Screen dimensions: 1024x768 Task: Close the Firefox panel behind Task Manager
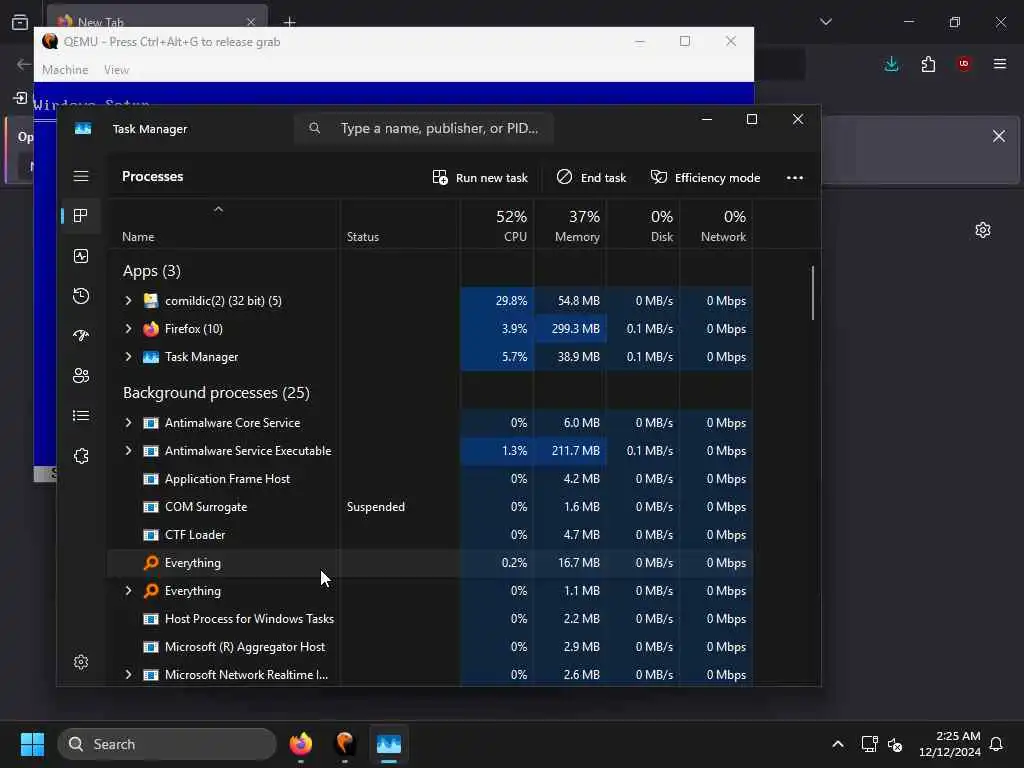point(999,136)
